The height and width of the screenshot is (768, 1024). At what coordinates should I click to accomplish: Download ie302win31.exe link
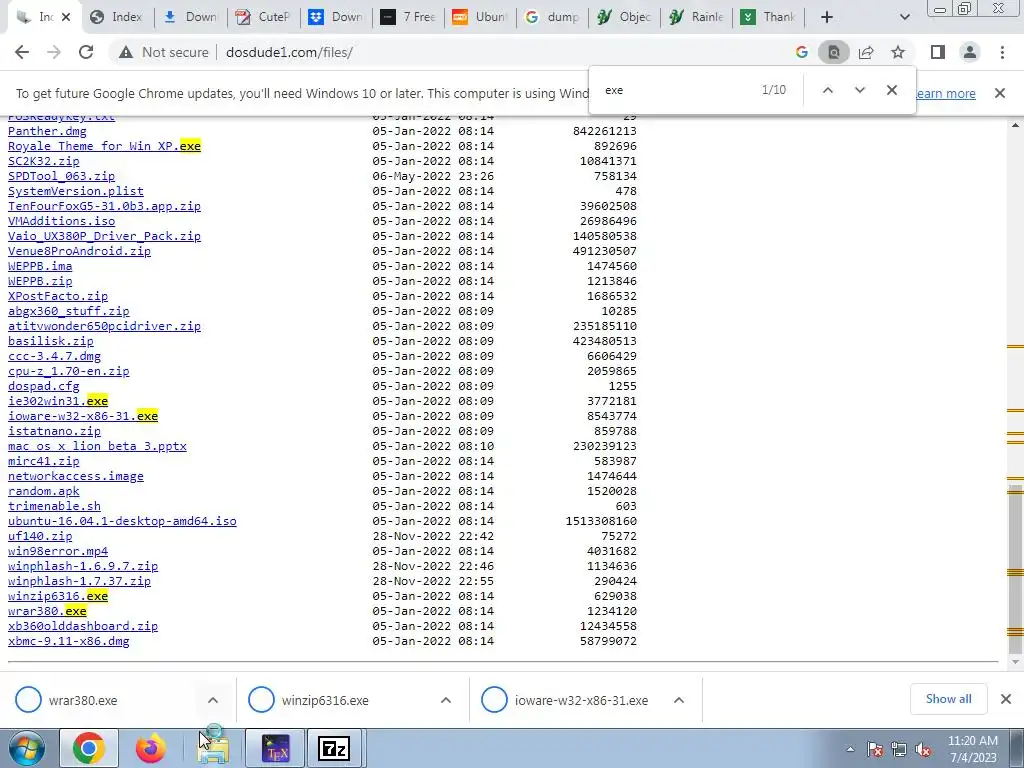[x=58, y=401]
